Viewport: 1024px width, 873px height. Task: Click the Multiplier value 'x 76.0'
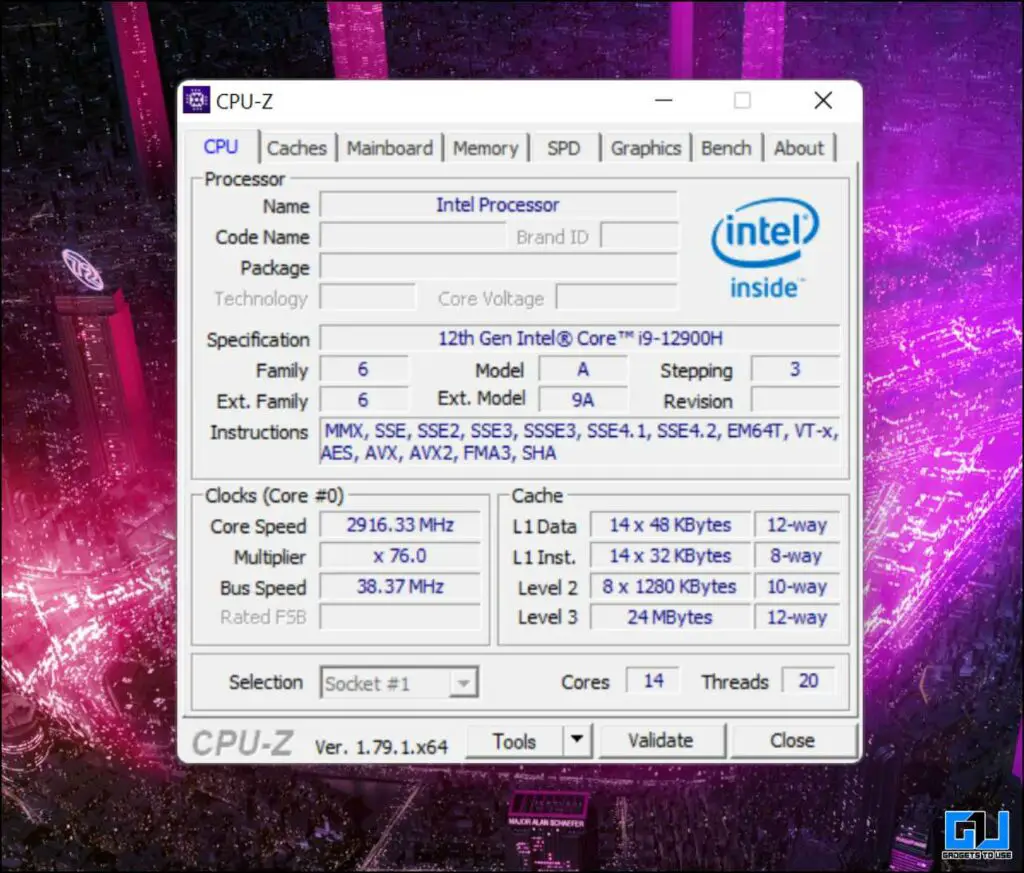click(x=400, y=556)
